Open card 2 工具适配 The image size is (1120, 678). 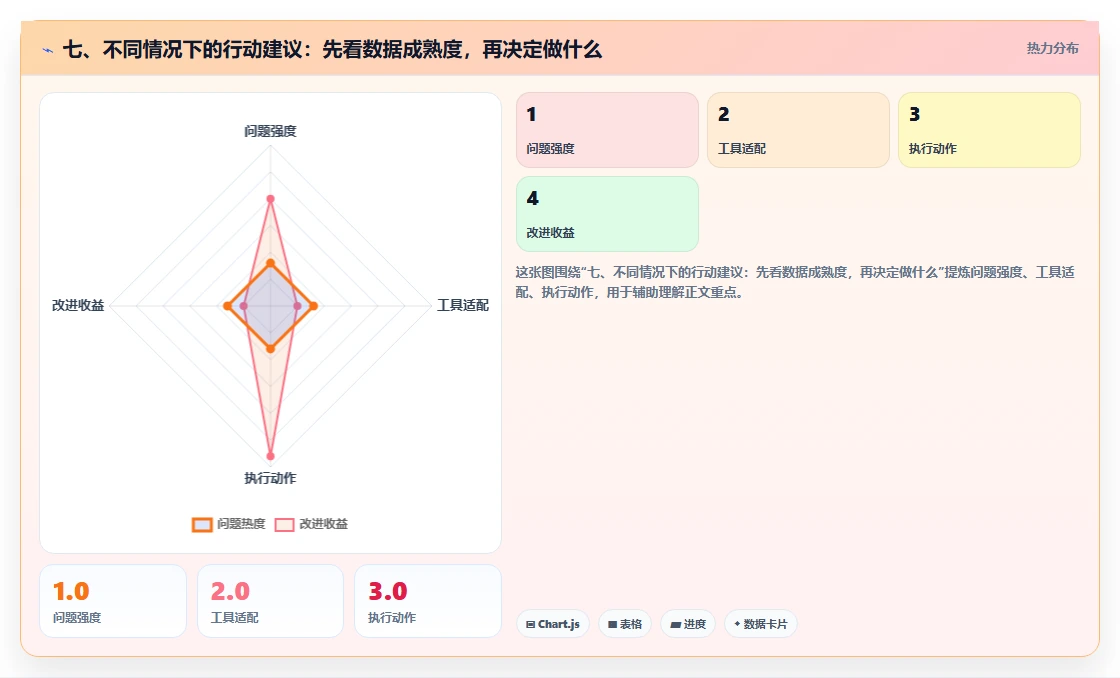pos(798,130)
